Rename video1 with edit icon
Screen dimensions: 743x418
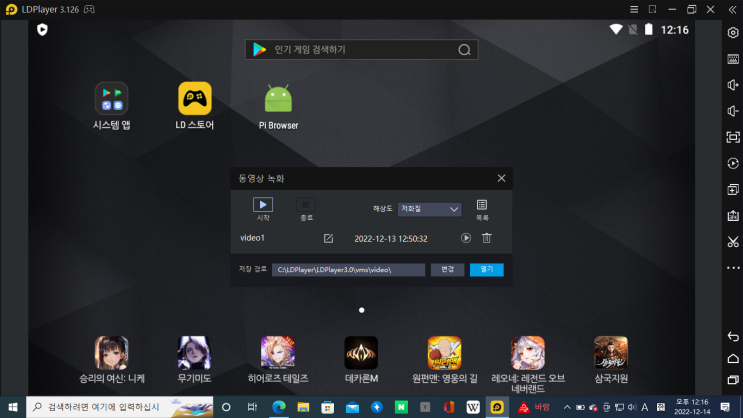coord(328,238)
